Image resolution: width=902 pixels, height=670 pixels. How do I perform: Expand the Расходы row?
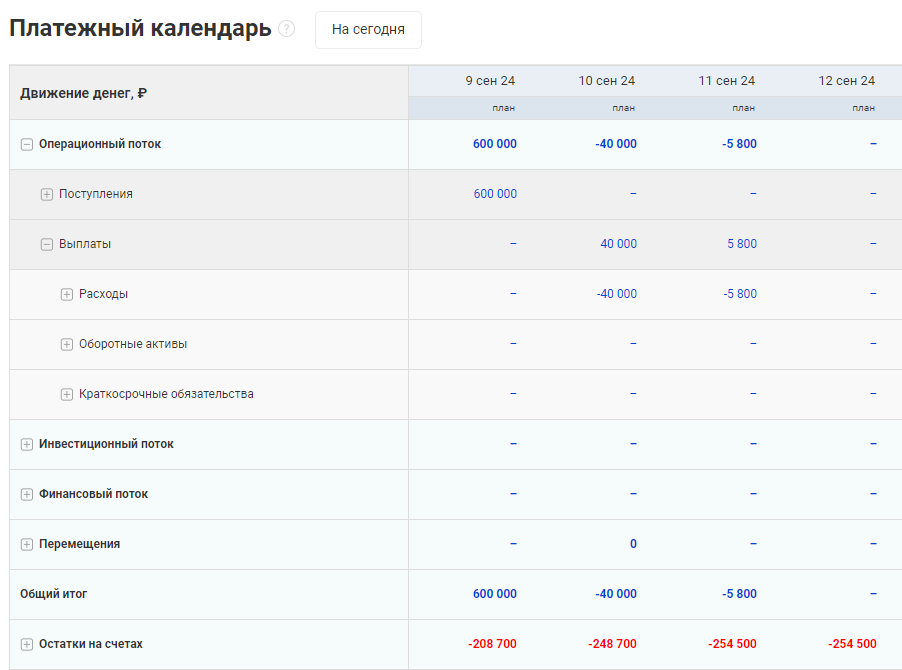(66, 294)
